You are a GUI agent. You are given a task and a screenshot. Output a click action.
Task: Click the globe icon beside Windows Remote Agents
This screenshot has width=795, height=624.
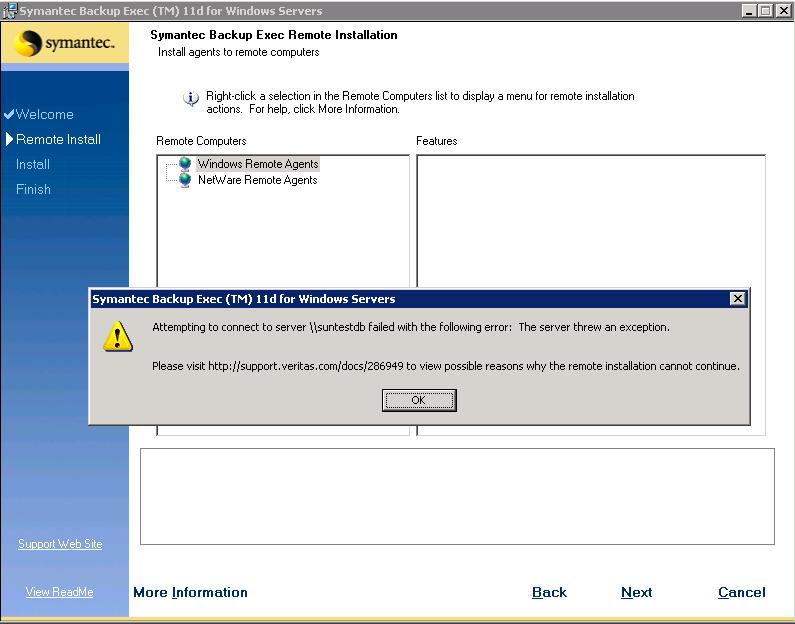pyautogui.click(x=185, y=164)
